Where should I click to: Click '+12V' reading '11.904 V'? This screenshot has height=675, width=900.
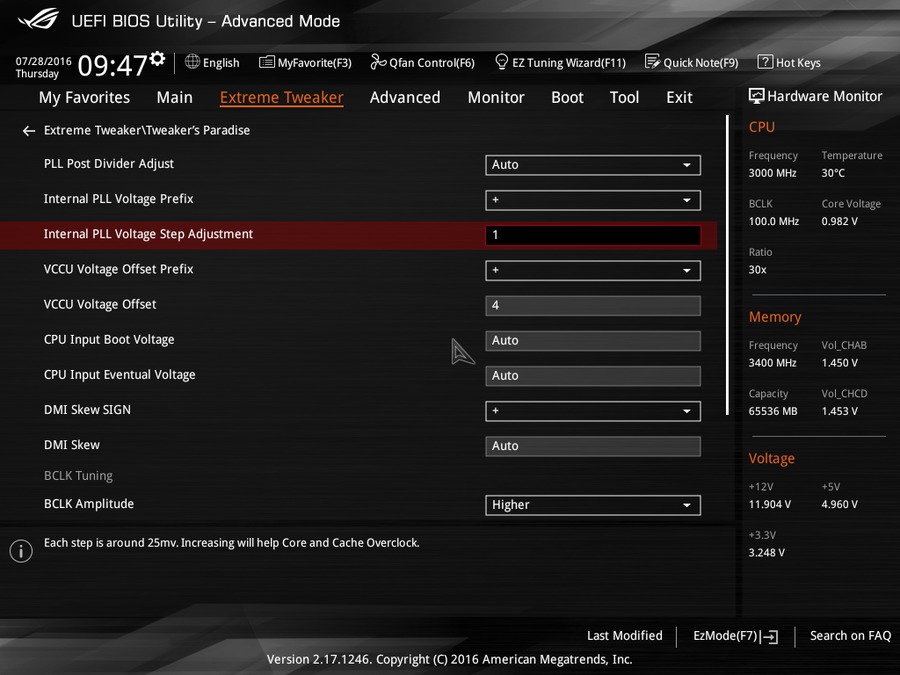click(769, 505)
